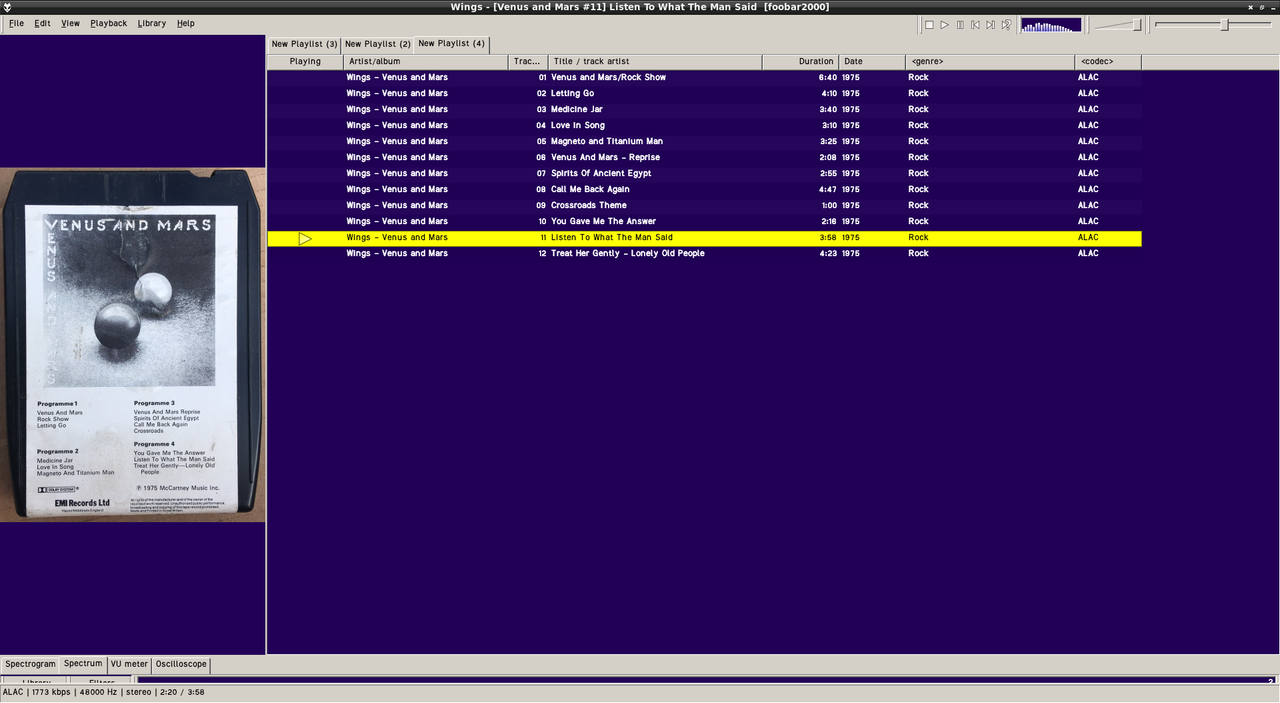Click the <genre> column header
This screenshot has width=1280, height=703.
coord(990,61)
